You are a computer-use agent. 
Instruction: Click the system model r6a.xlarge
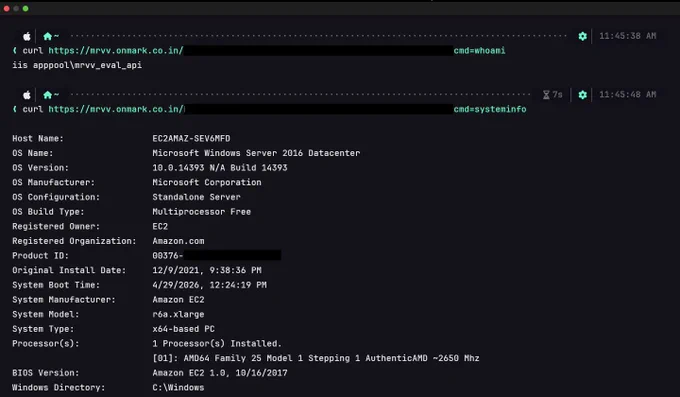click(x=178, y=315)
